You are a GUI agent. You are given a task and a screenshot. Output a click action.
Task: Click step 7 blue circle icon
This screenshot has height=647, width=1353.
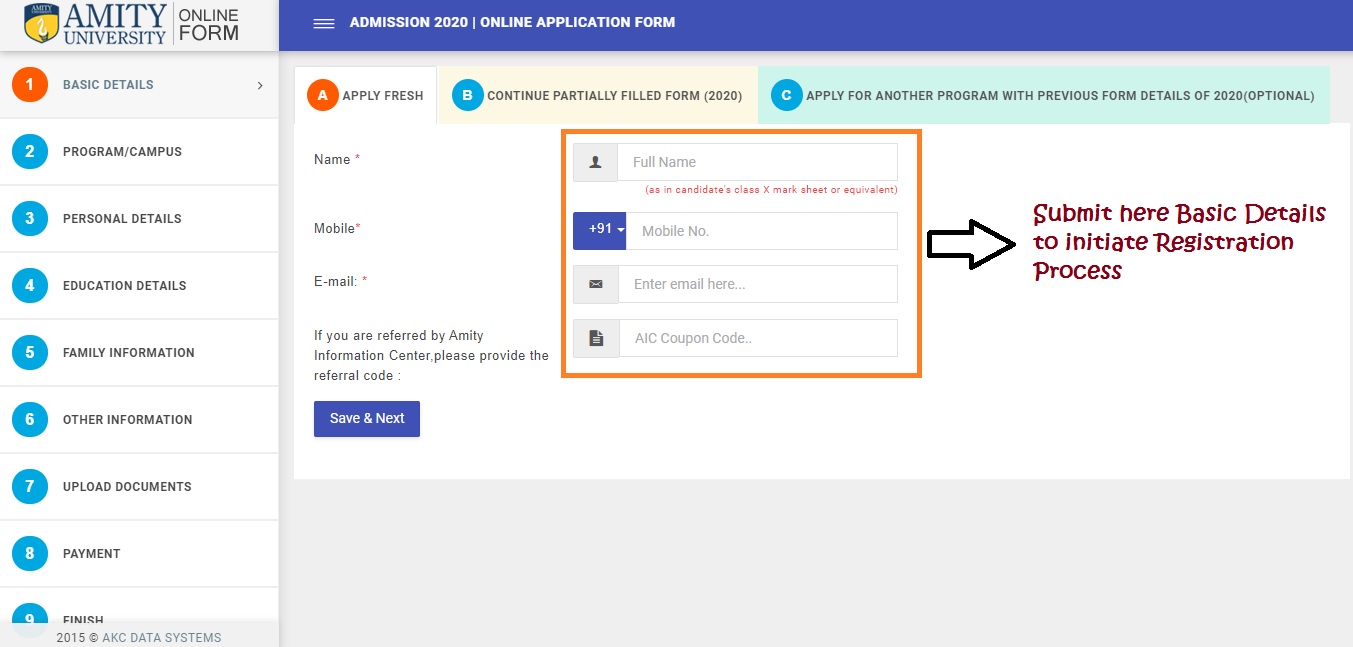30,487
